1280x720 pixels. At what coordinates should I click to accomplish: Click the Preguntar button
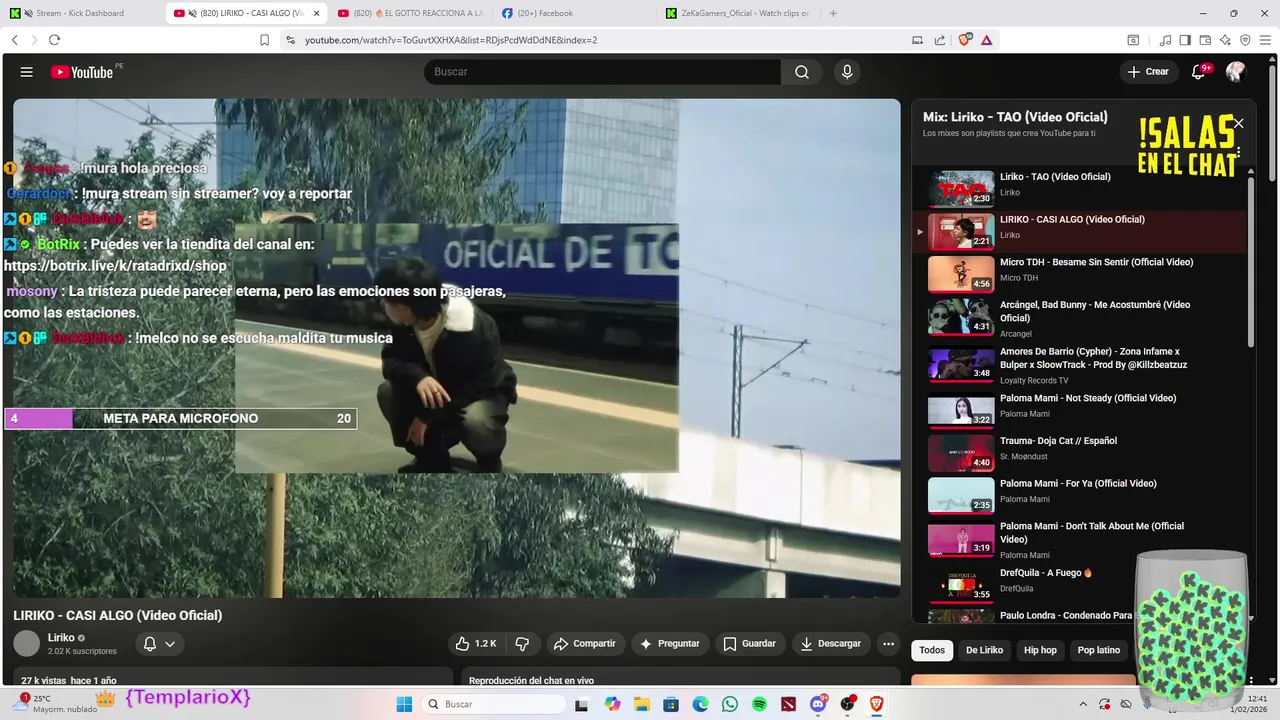click(670, 644)
